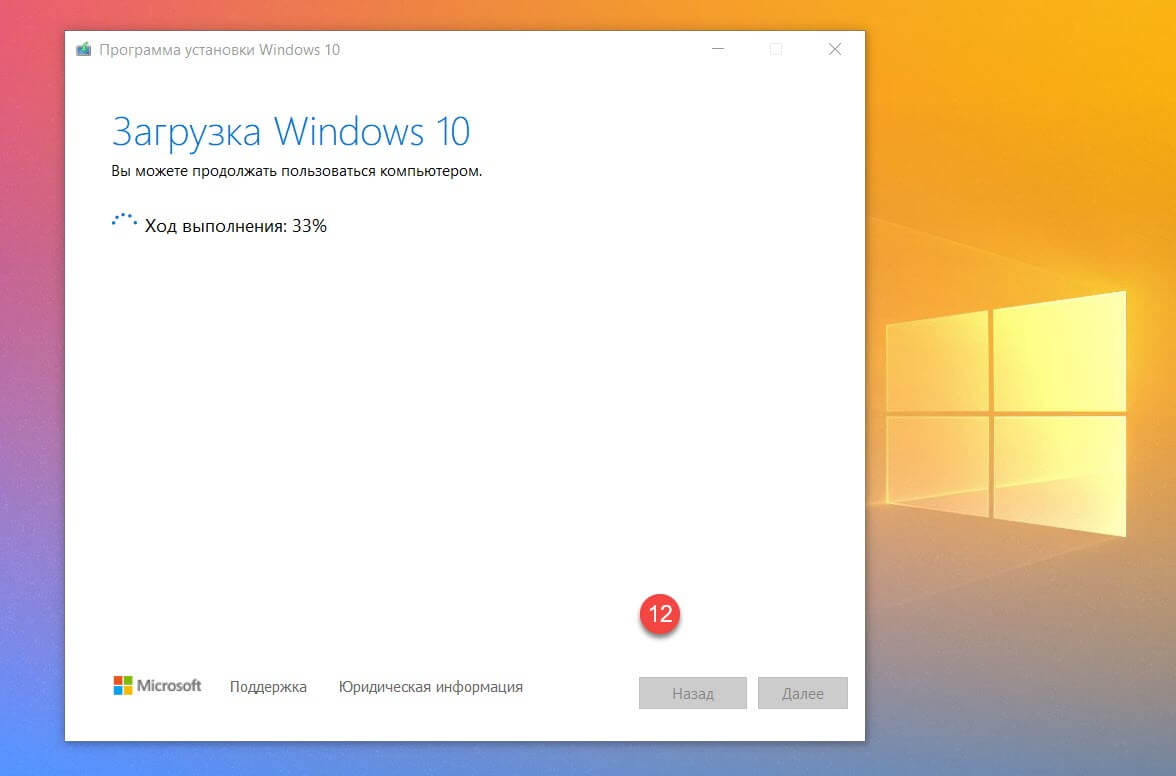Click 'Вы можете продолжать пользоваться компьютером.' text
This screenshot has height=776, width=1176.
coord(296,171)
